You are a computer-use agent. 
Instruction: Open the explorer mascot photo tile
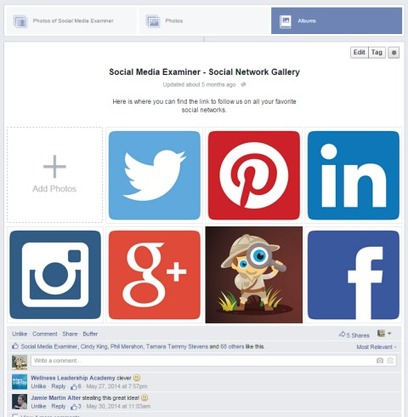coord(254,275)
